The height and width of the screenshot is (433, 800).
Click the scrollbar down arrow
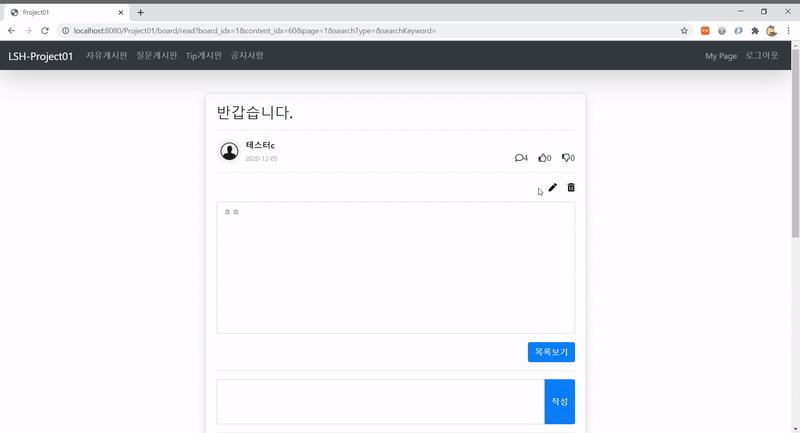coord(795,429)
